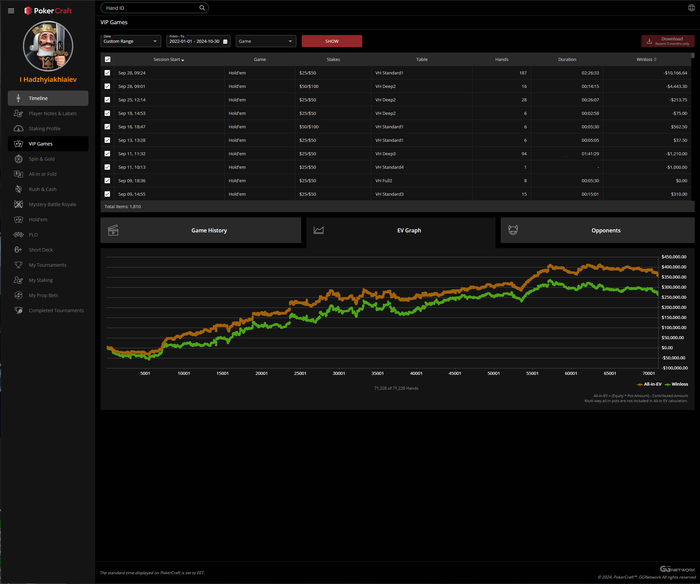Click the Download button
This screenshot has height=584, width=700.
(667, 41)
